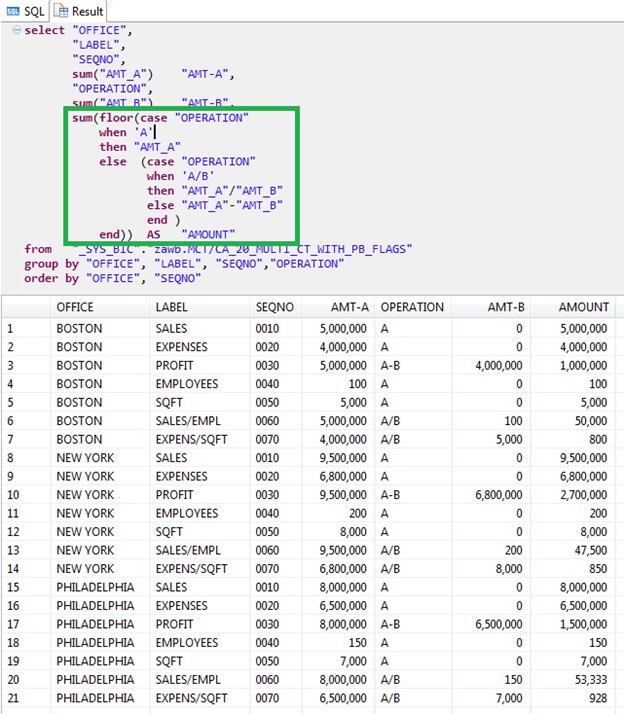Image resolution: width=624 pixels, height=714 pixels.
Task: Click the "AMT_A"-"AMT_B" expression line
Action: tap(215, 205)
